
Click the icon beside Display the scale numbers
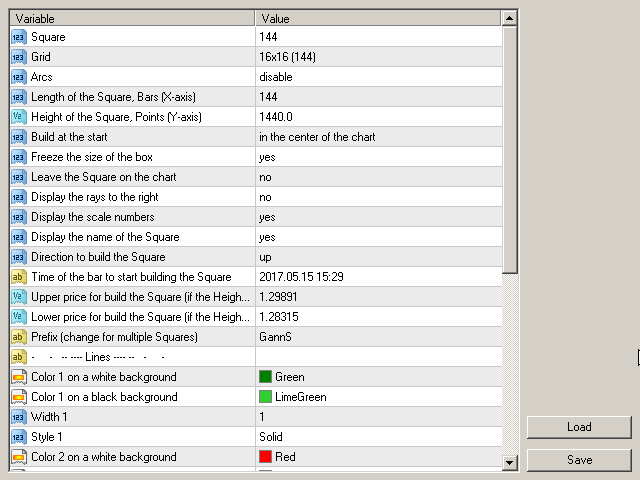(x=19, y=217)
